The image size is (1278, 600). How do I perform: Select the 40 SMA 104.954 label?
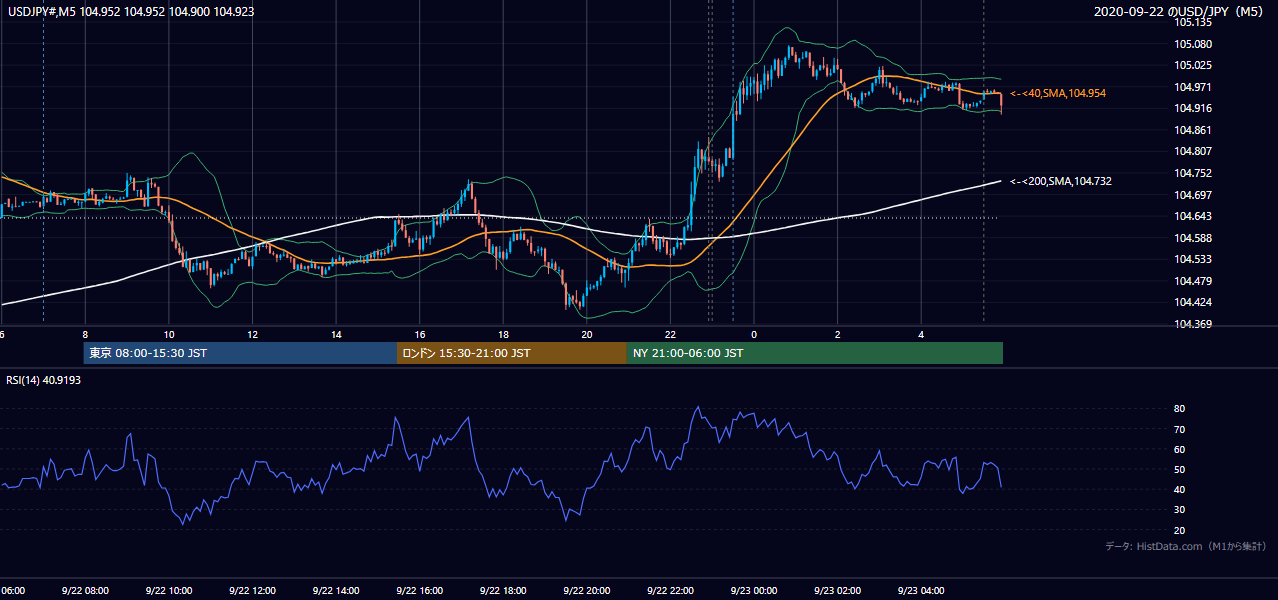(1058, 93)
